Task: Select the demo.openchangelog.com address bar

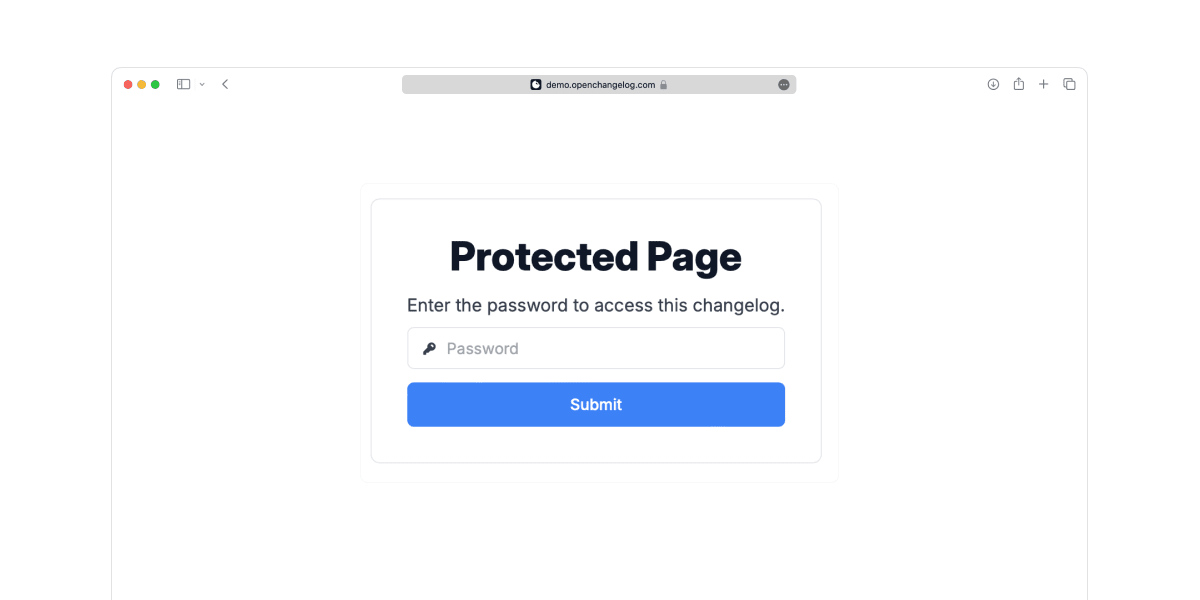Action: click(598, 84)
